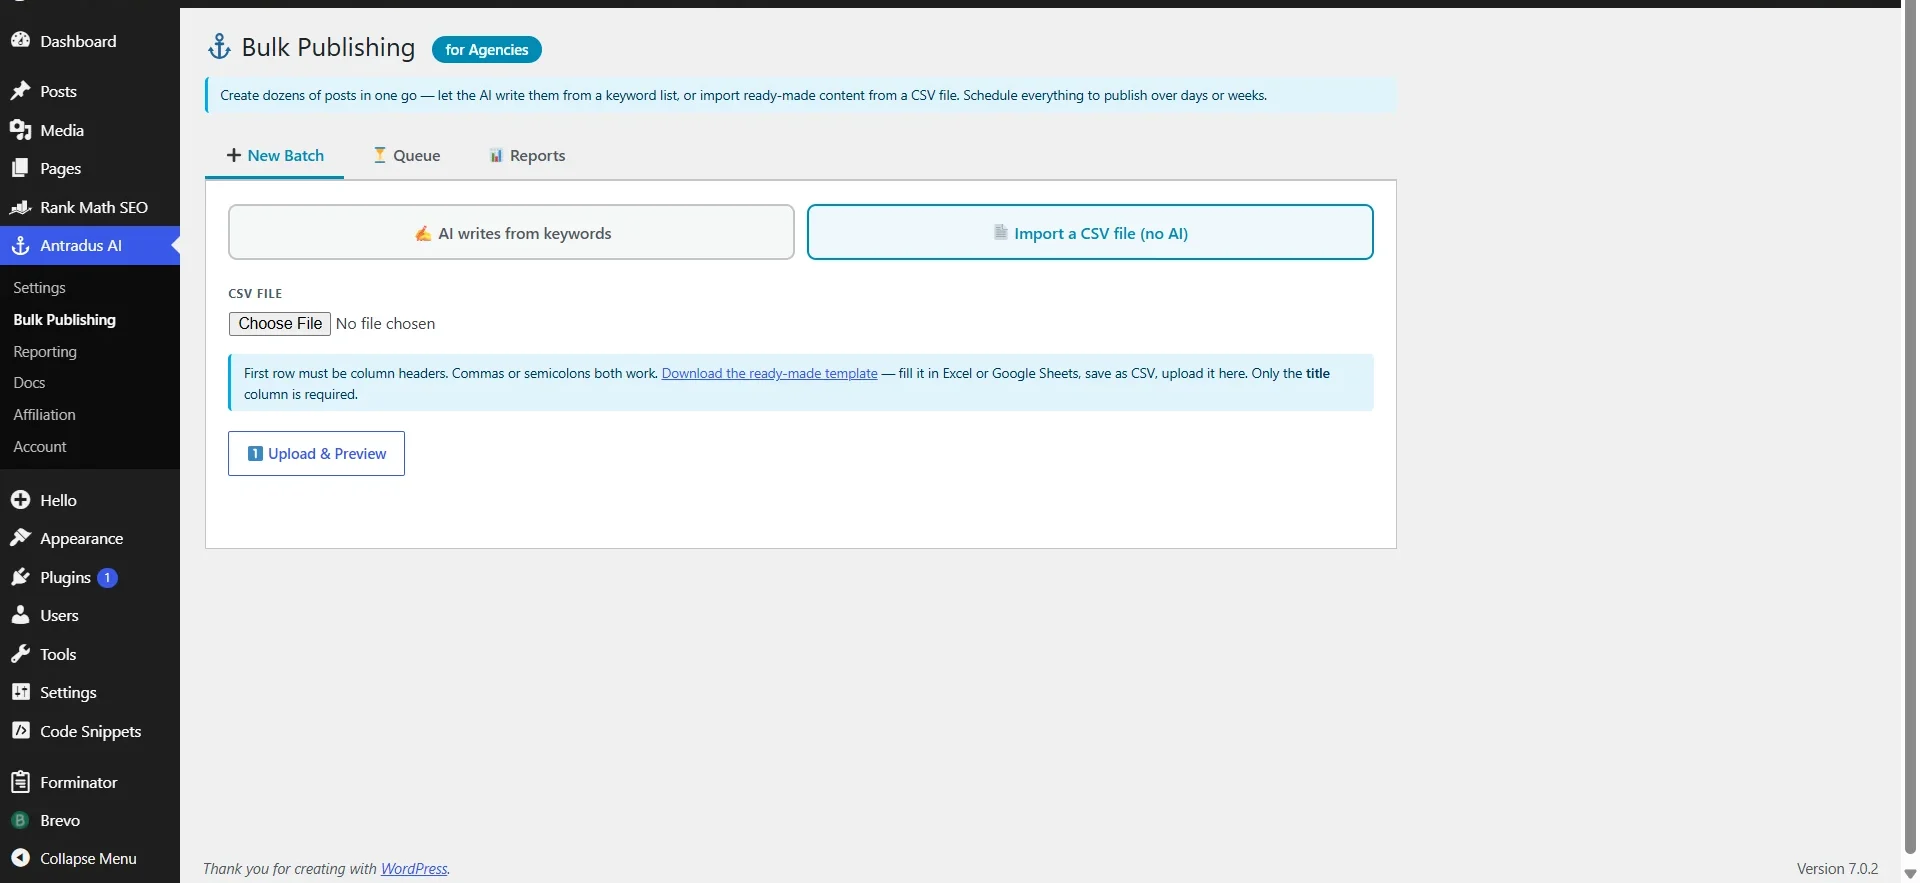The width and height of the screenshot is (1920, 883).
Task: Click the number icon on Upload & Preview
Action: tap(255, 453)
